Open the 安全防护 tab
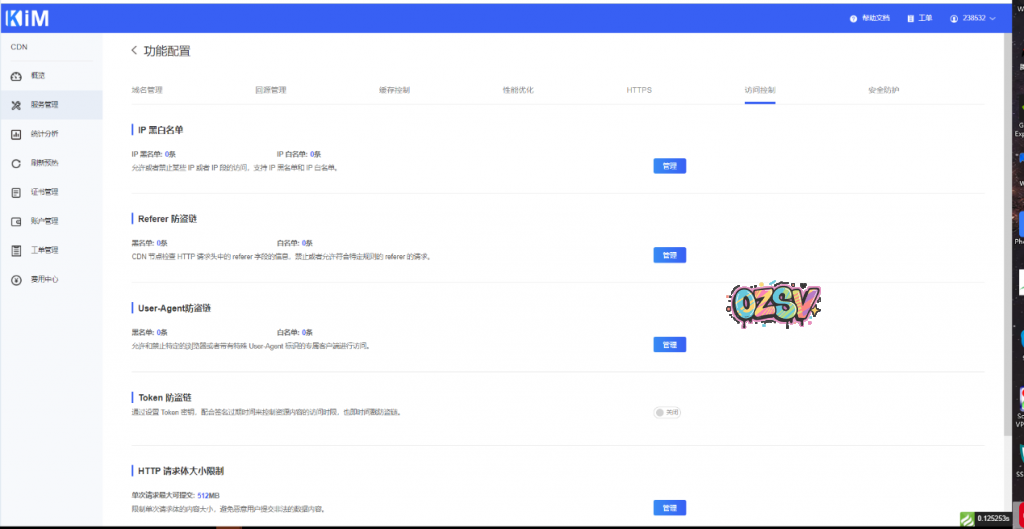 883,90
